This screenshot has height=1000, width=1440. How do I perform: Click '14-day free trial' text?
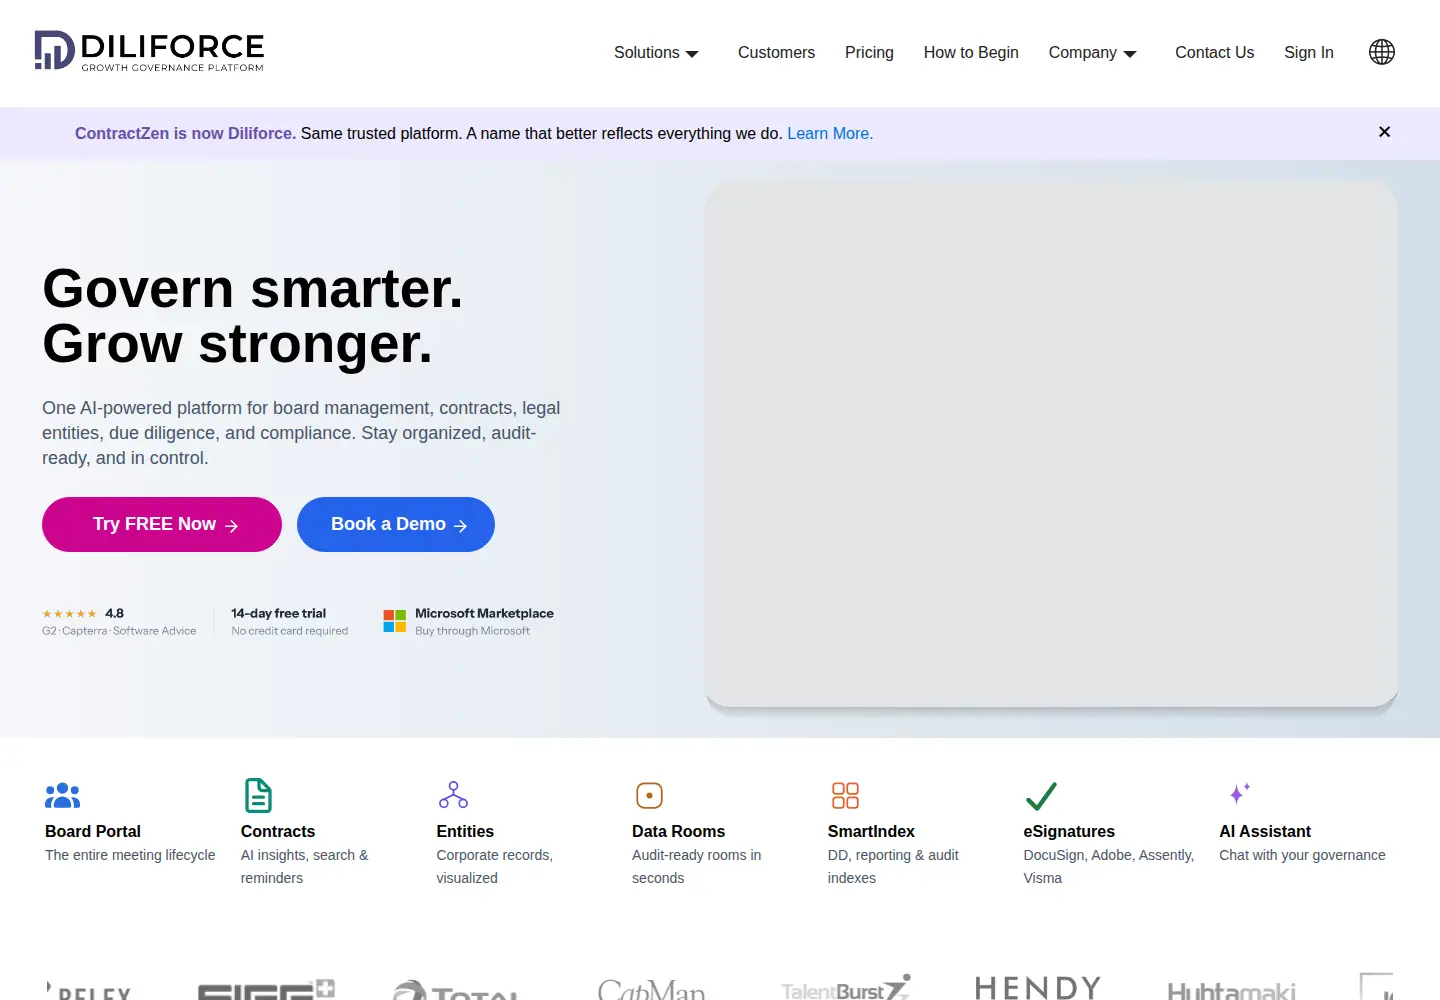[x=278, y=613]
